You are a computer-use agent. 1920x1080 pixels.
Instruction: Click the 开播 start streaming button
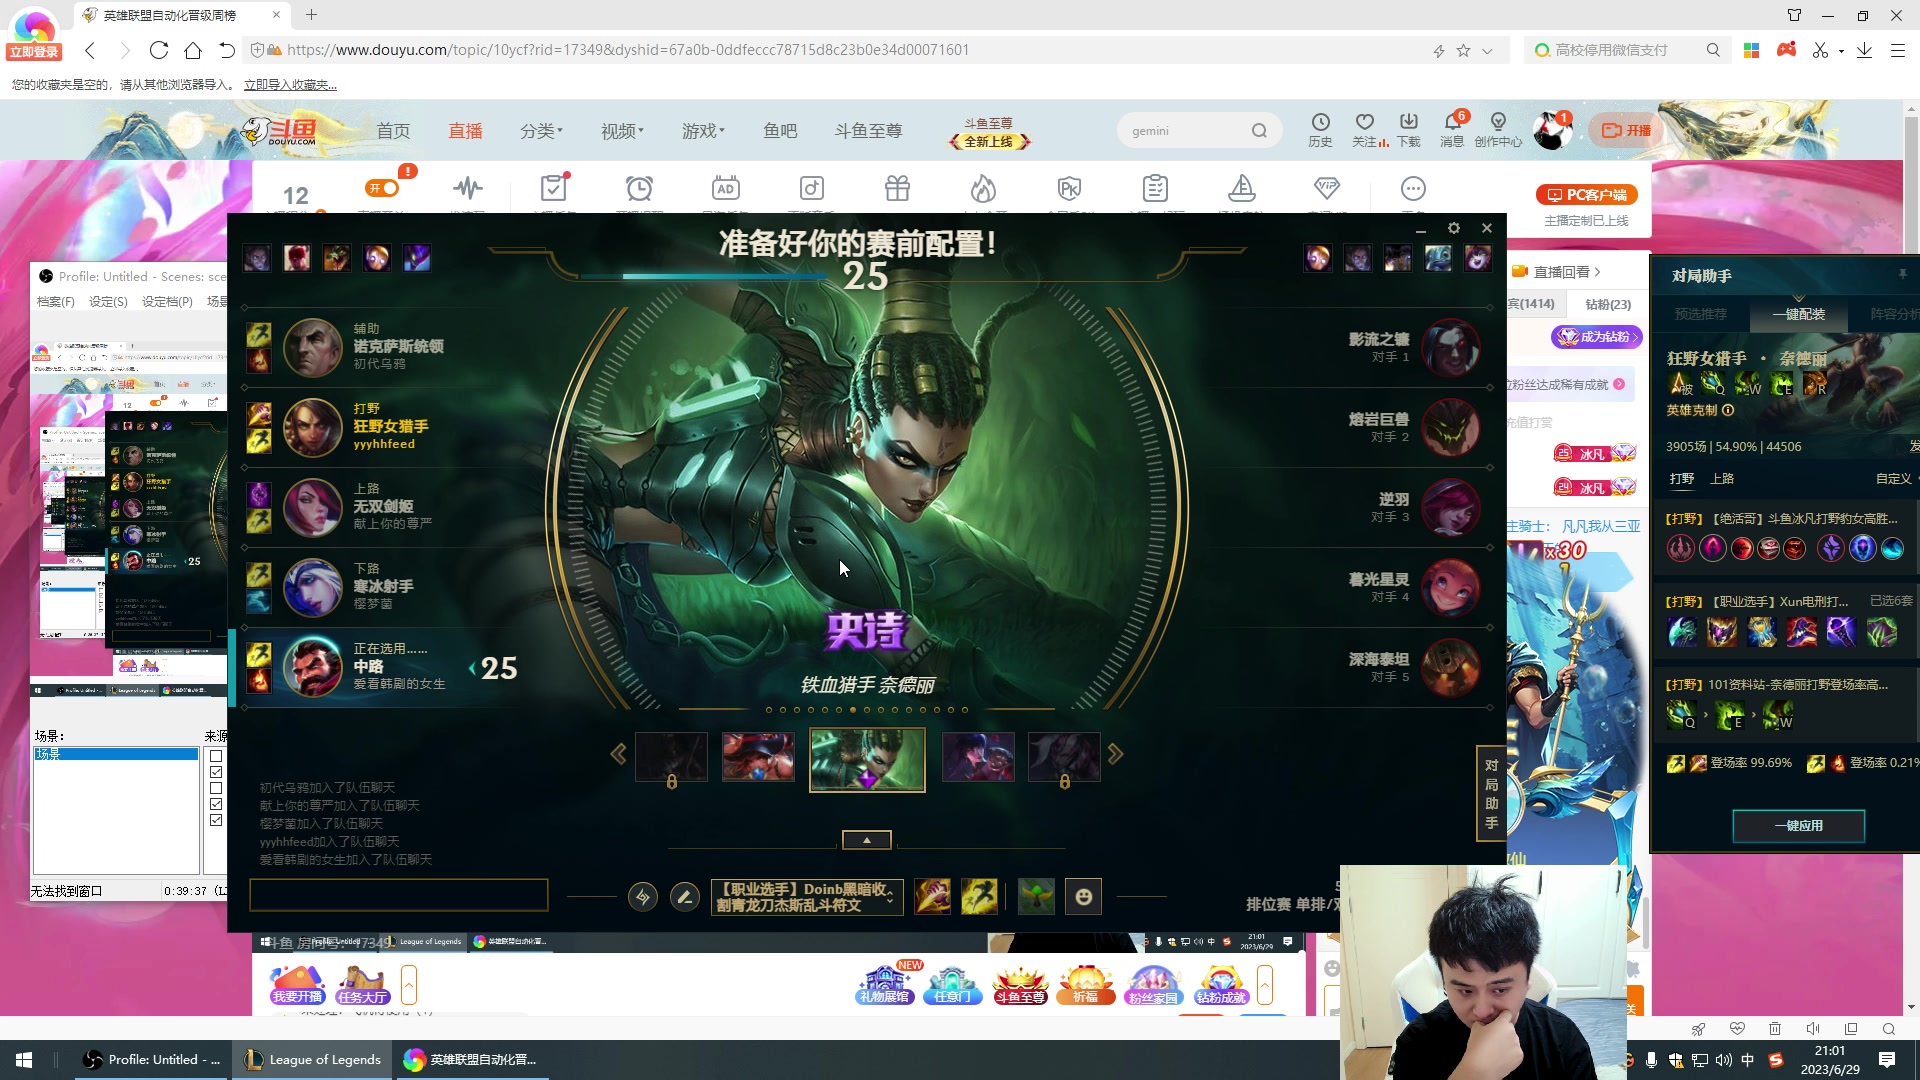(x=1627, y=130)
